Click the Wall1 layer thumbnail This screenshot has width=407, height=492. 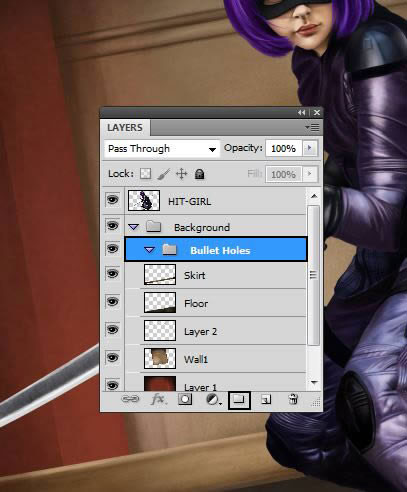[160, 358]
